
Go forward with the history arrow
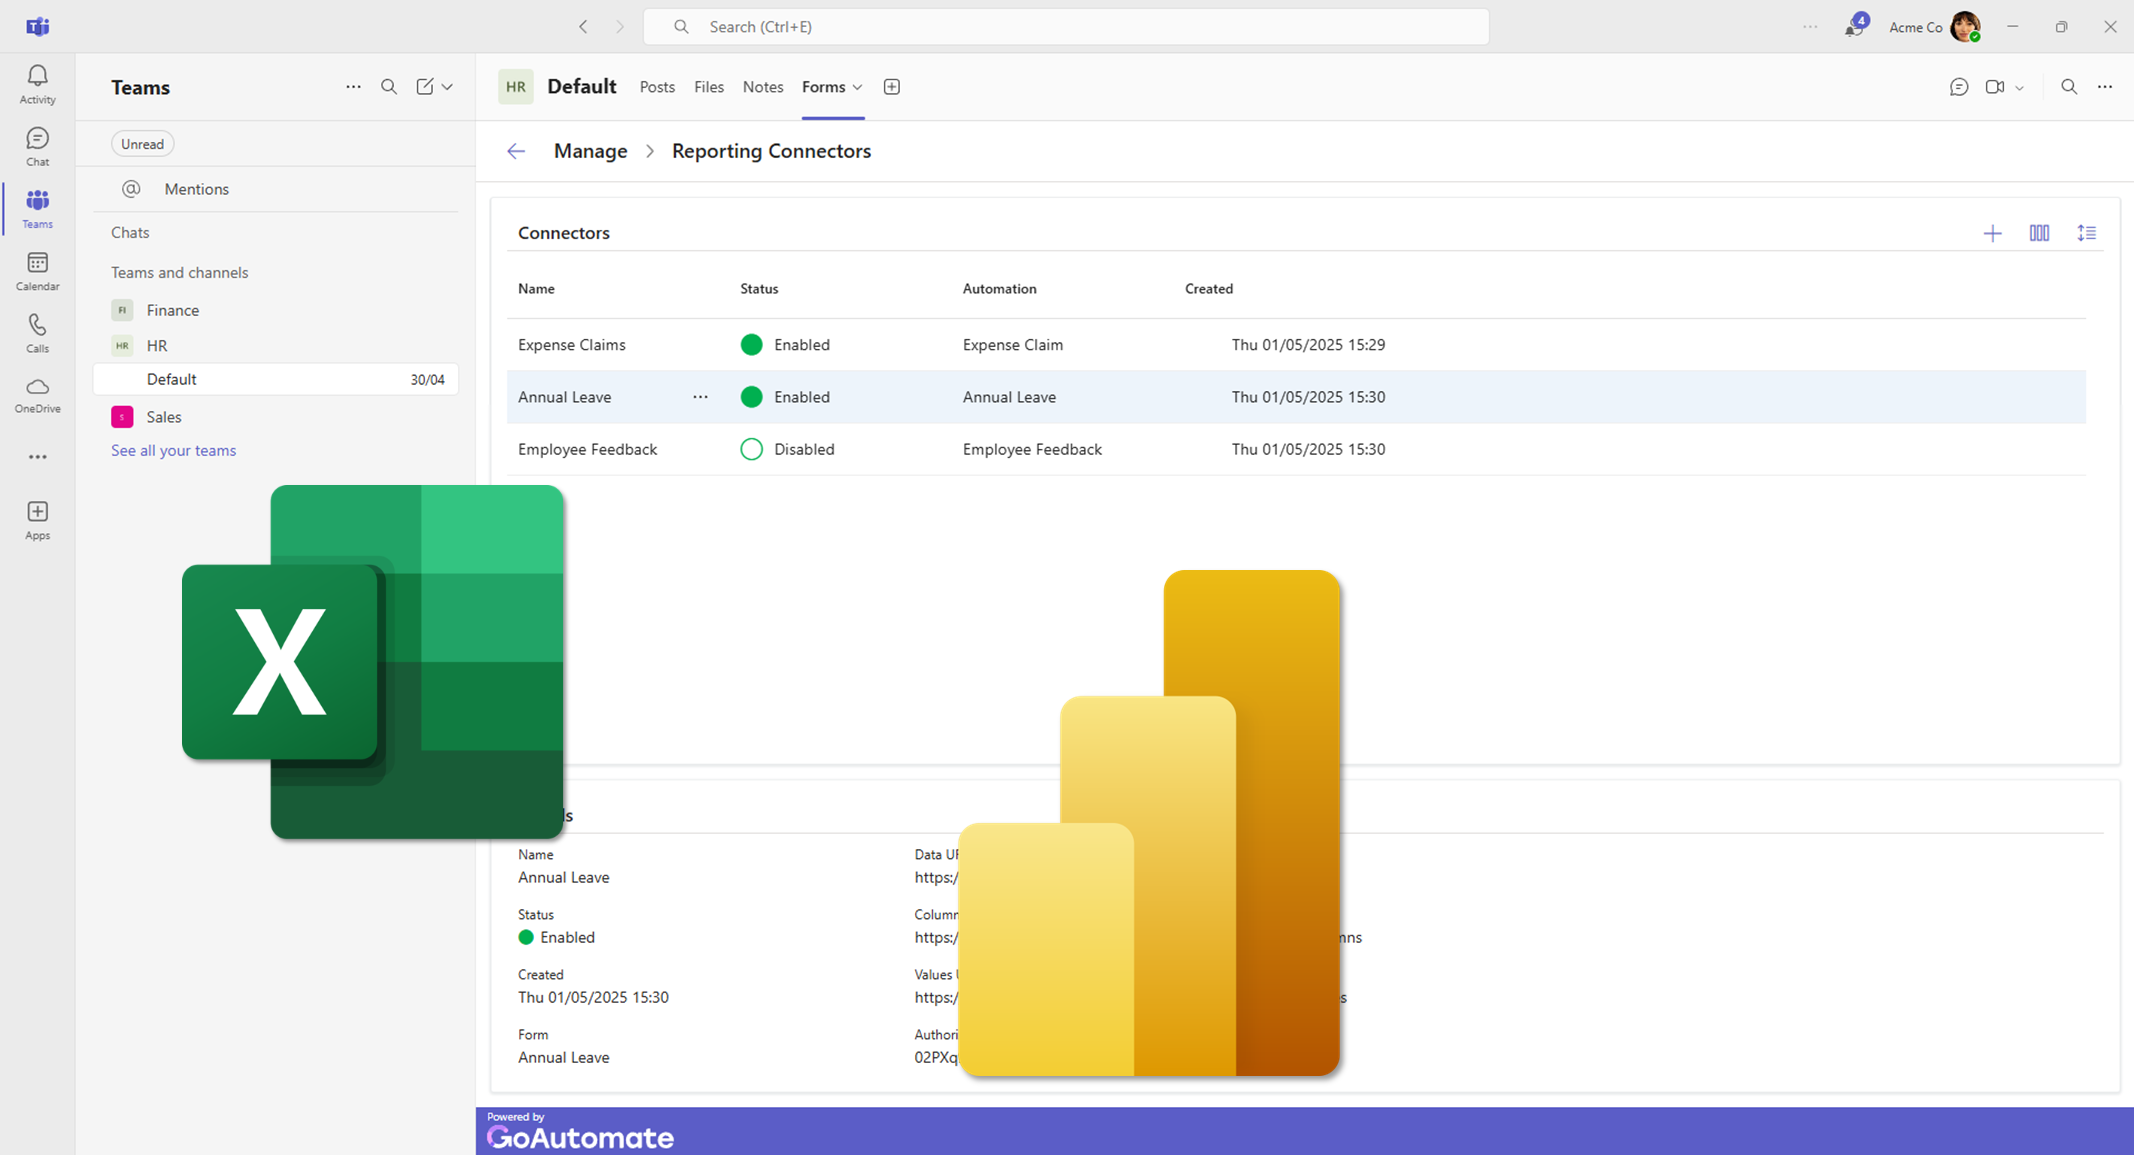[619, 27]
